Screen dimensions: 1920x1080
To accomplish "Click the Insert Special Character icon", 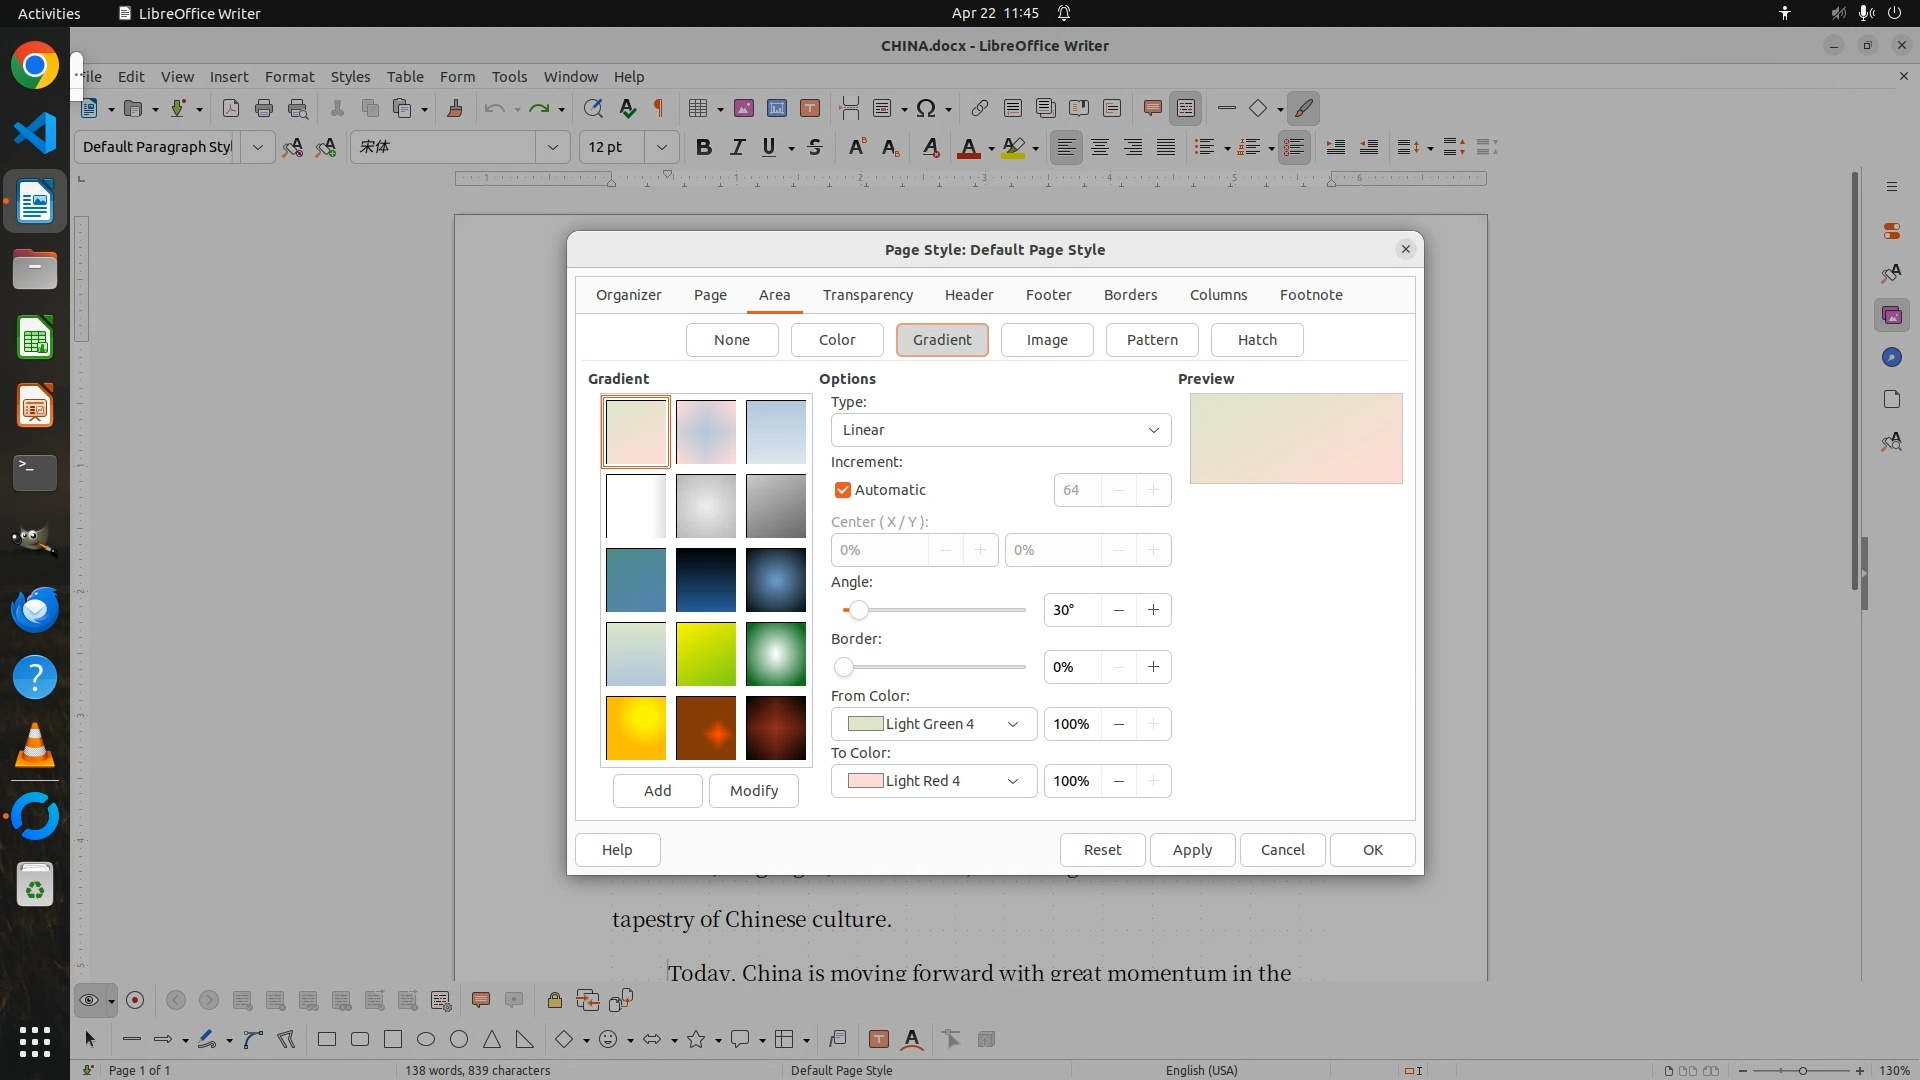I will pos(926,109).
